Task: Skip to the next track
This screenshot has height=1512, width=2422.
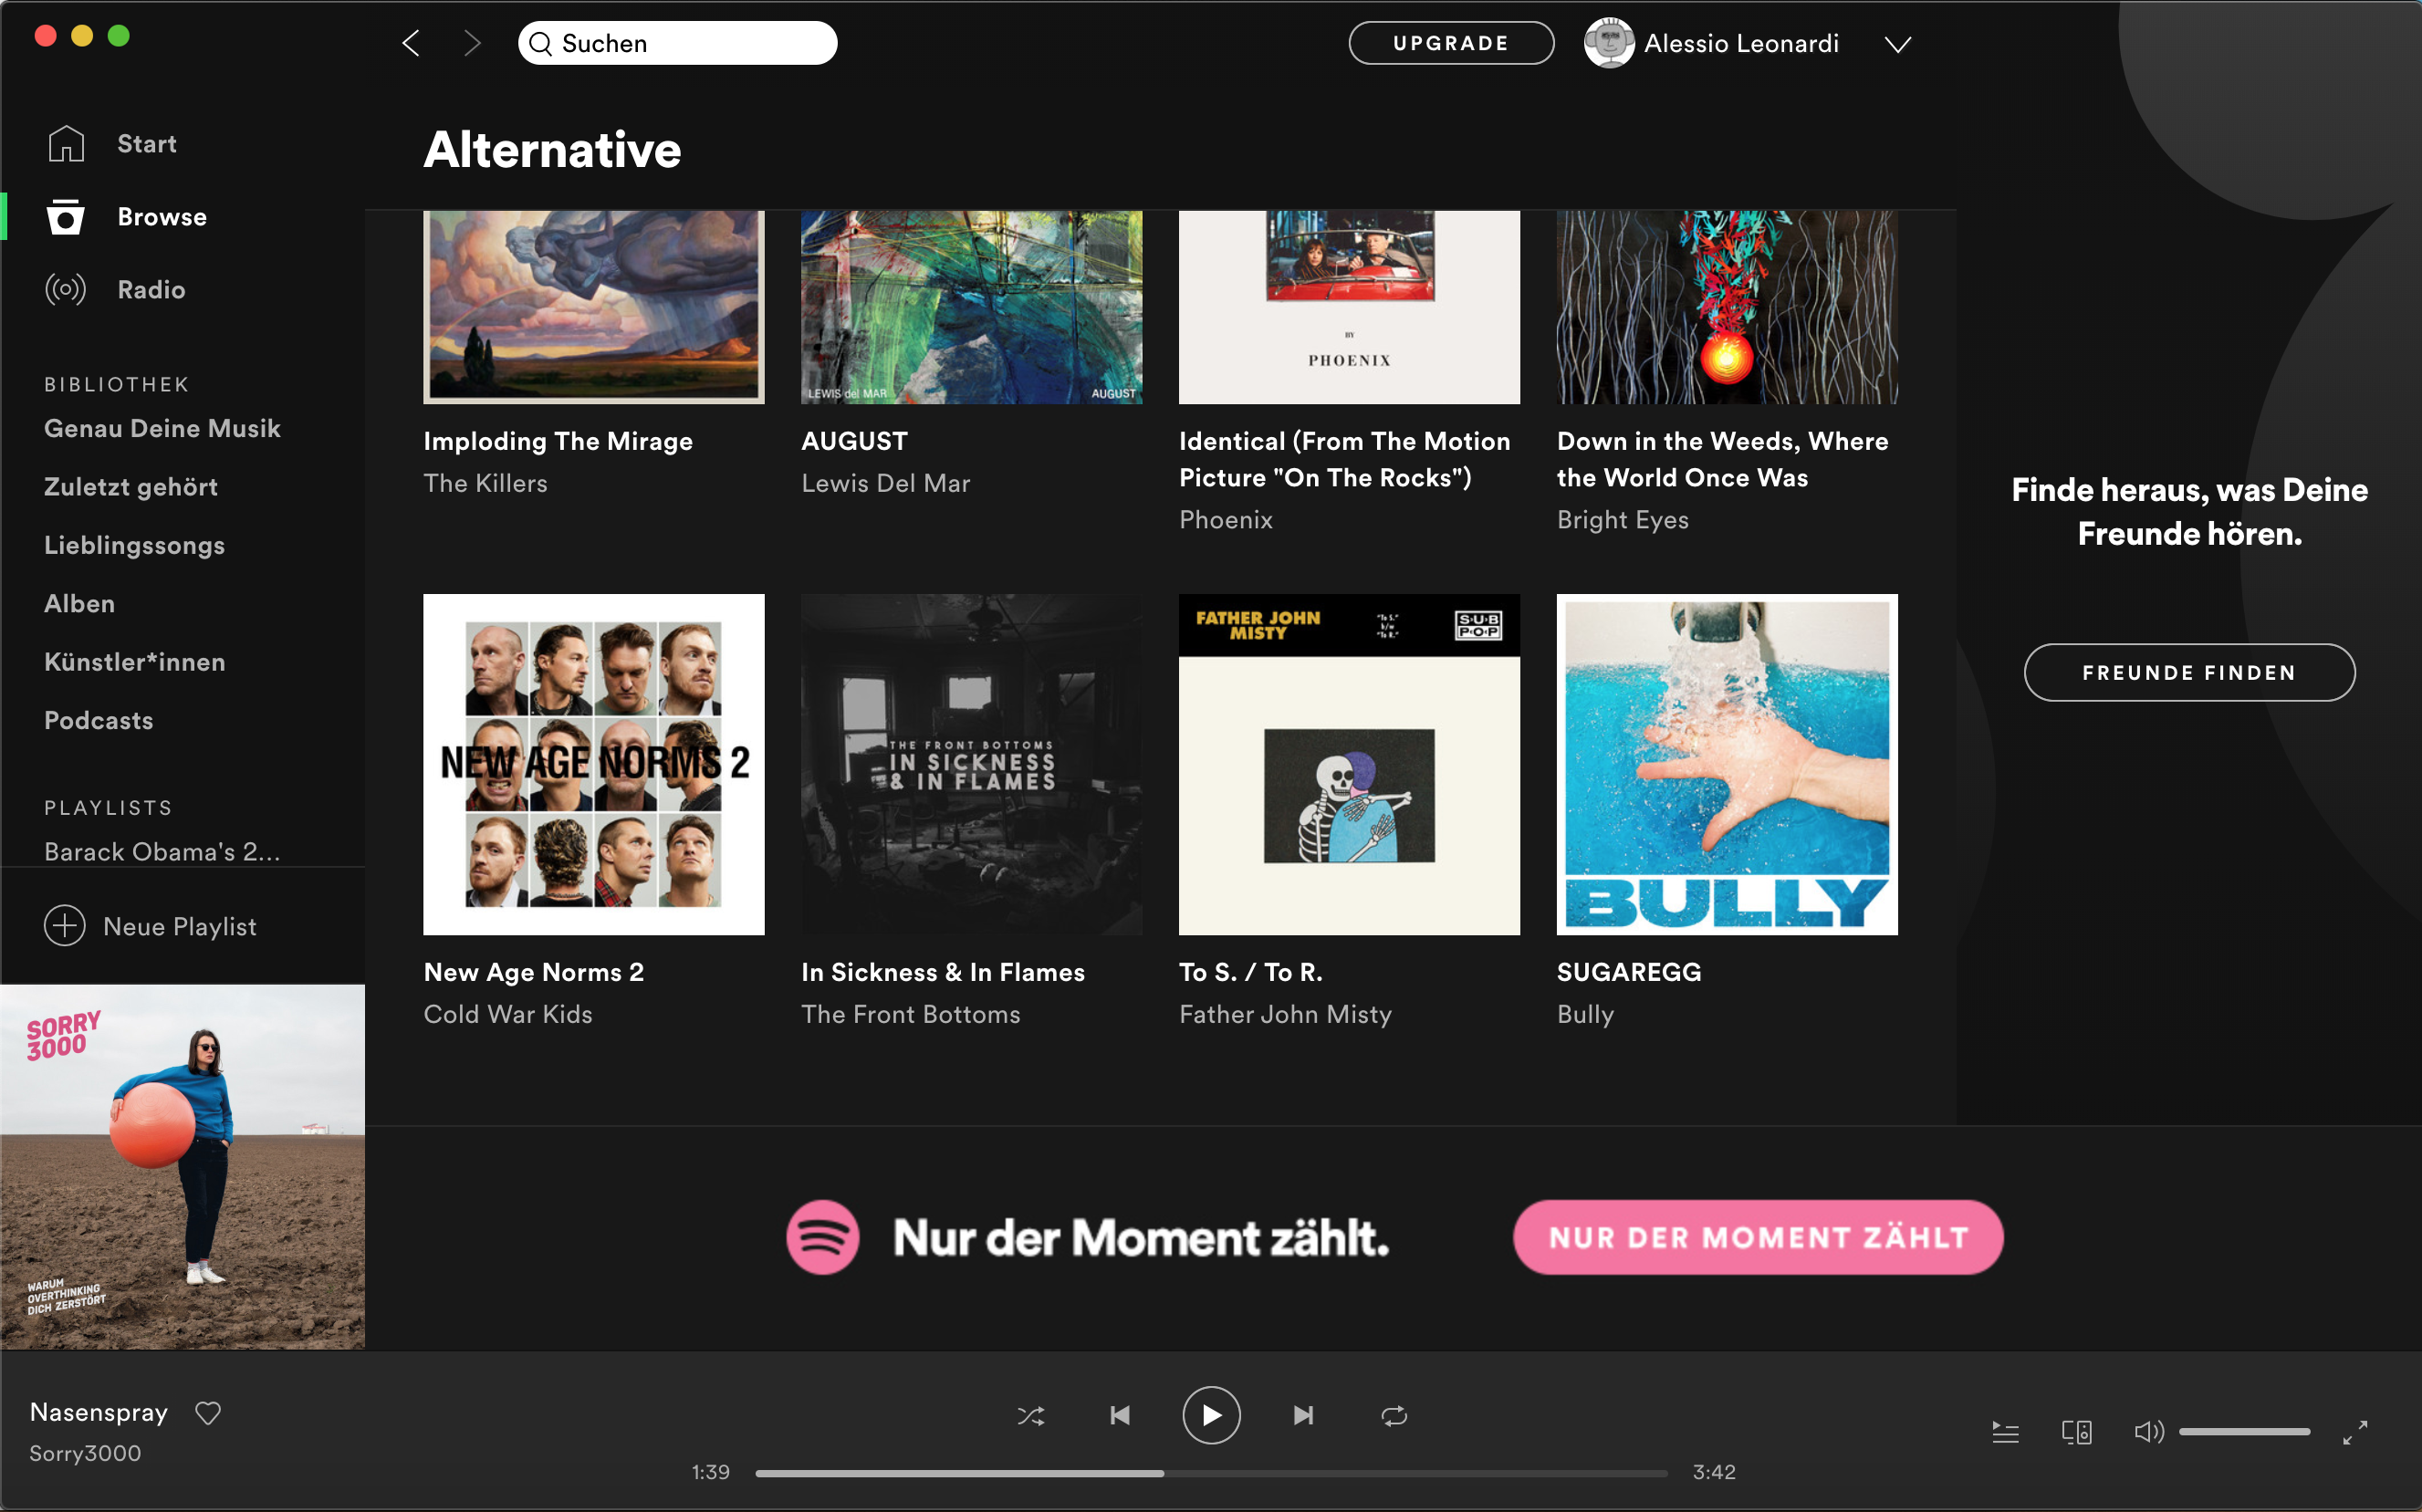Action: (x=1303, y=1415)
